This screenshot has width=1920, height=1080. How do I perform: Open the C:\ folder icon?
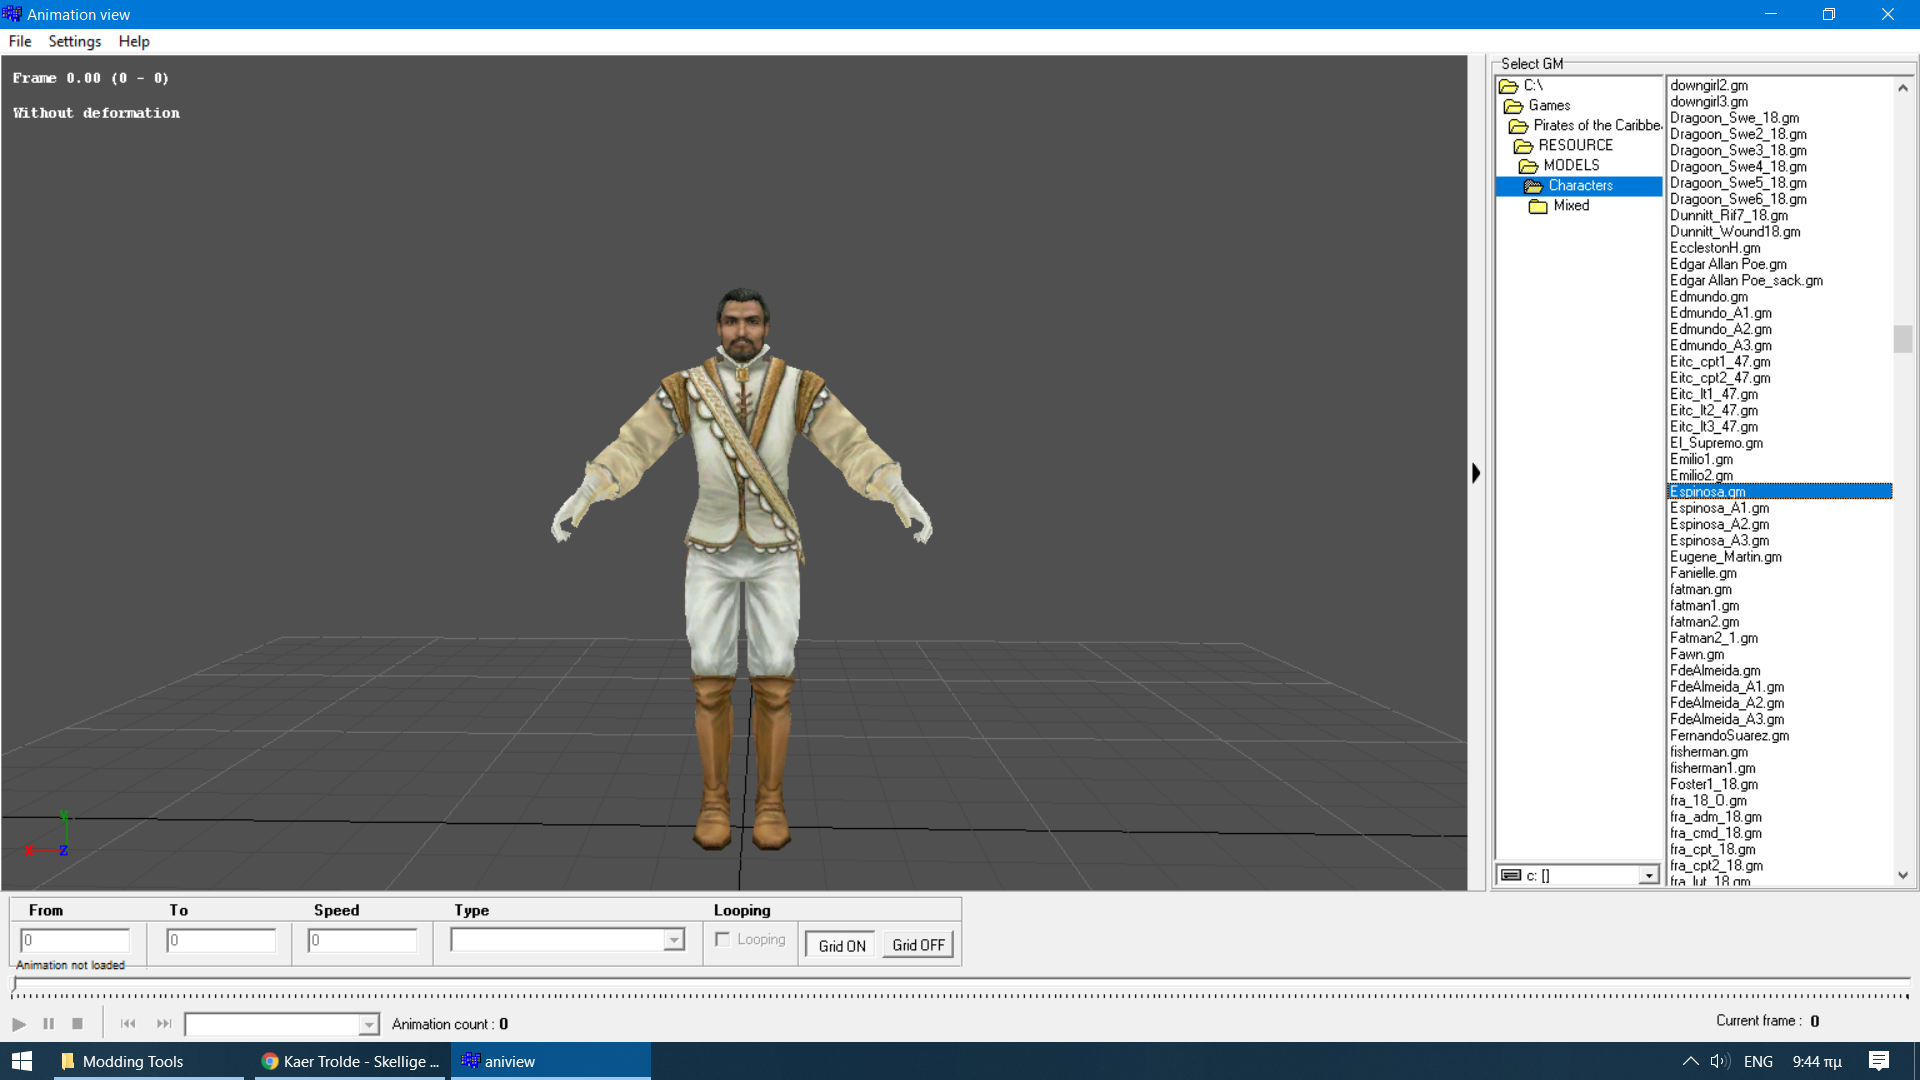pos(1508,86)
